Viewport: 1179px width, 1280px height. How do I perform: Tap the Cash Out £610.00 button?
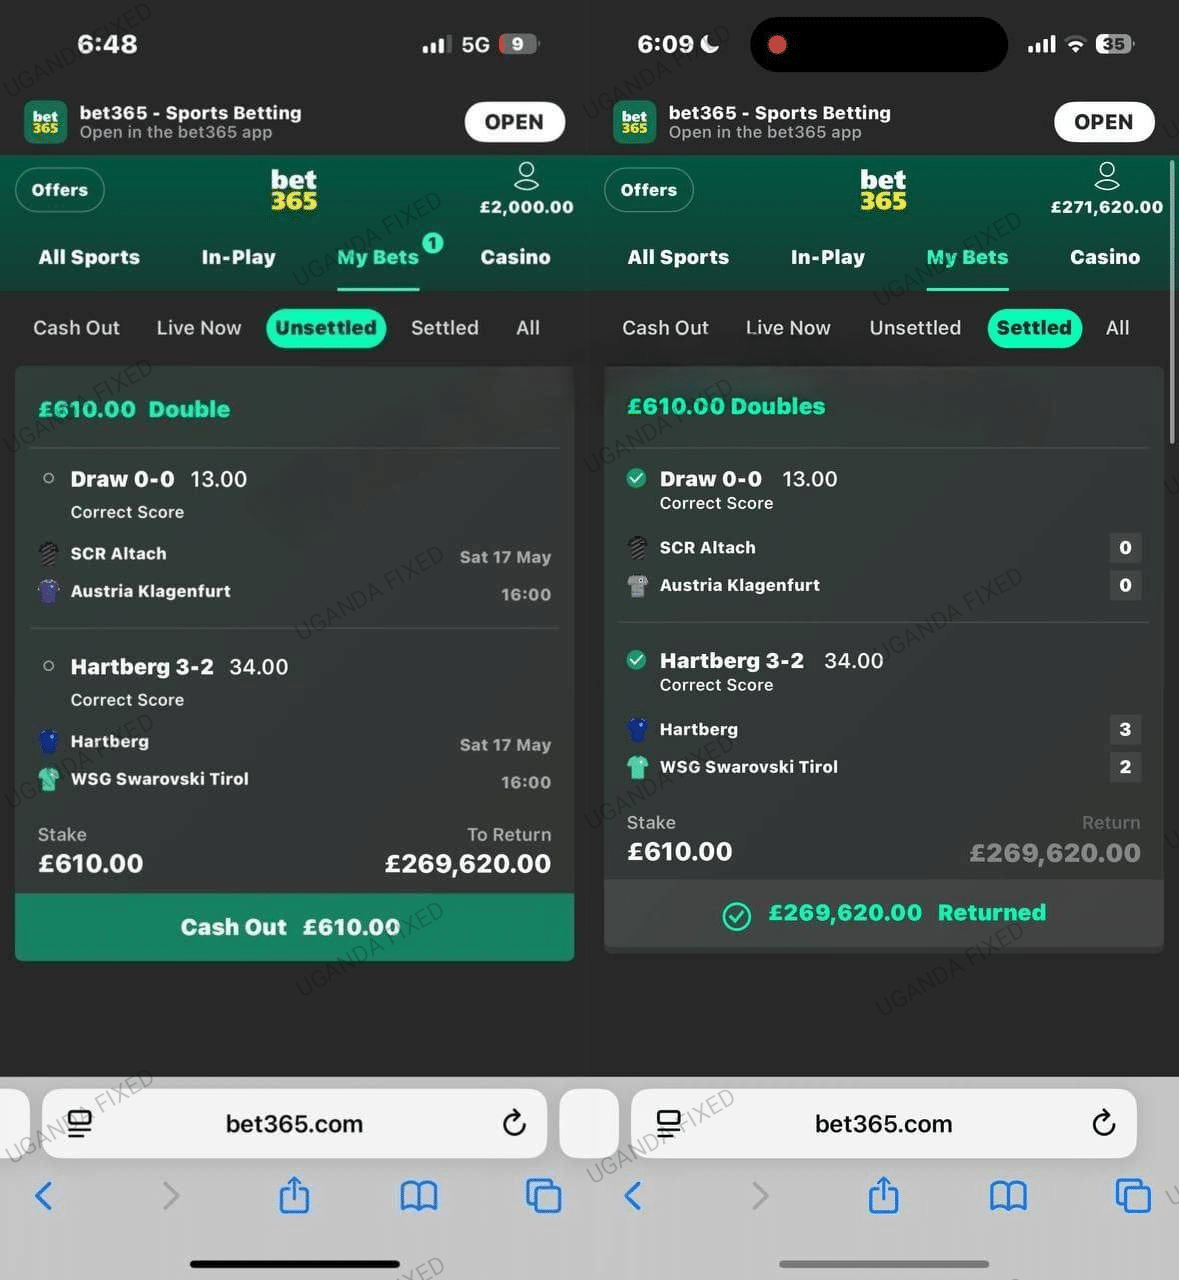click(x=294, y=927)
